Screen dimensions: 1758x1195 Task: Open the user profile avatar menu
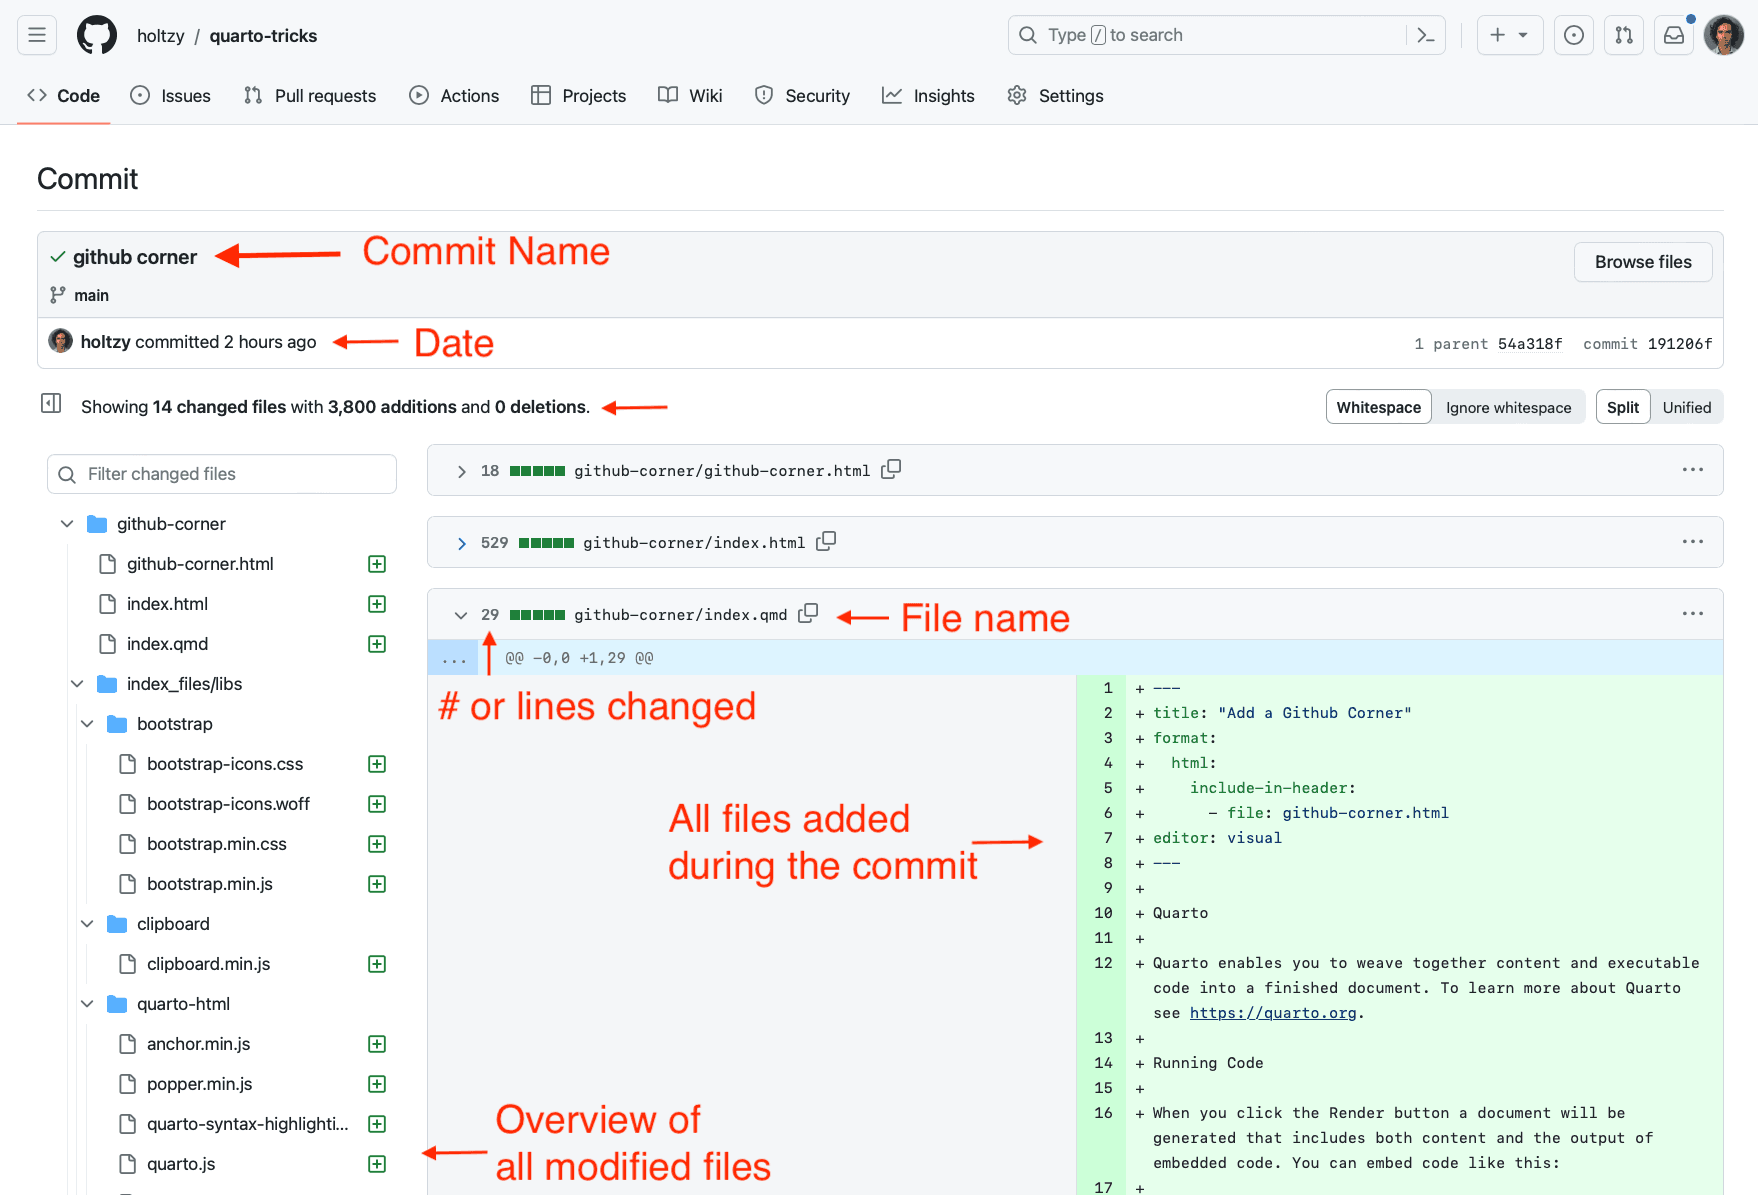pos(1724,35)
